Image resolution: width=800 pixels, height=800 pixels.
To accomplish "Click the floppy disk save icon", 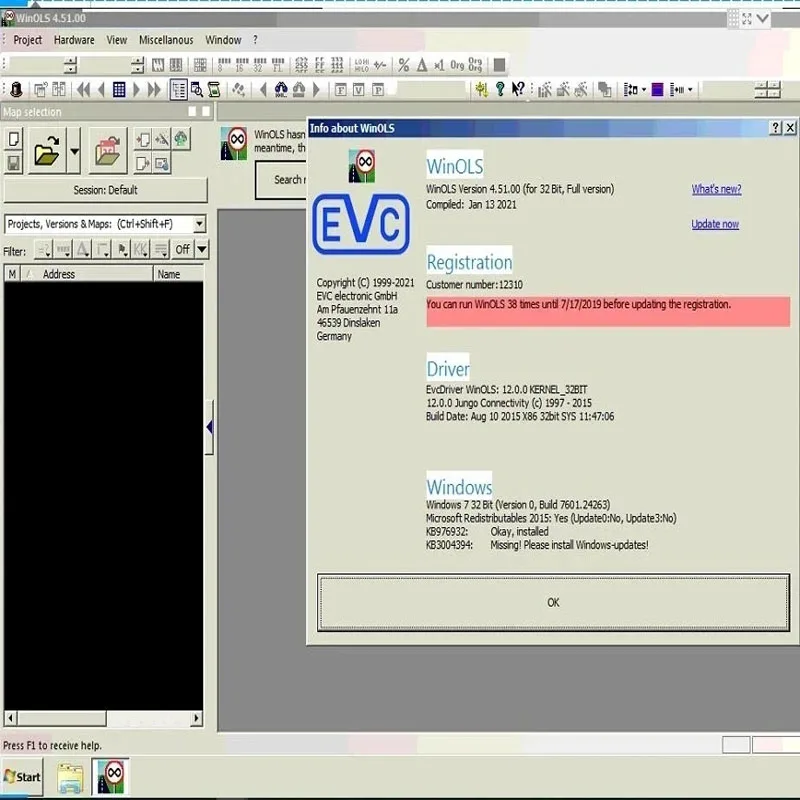I will (14, 163).
